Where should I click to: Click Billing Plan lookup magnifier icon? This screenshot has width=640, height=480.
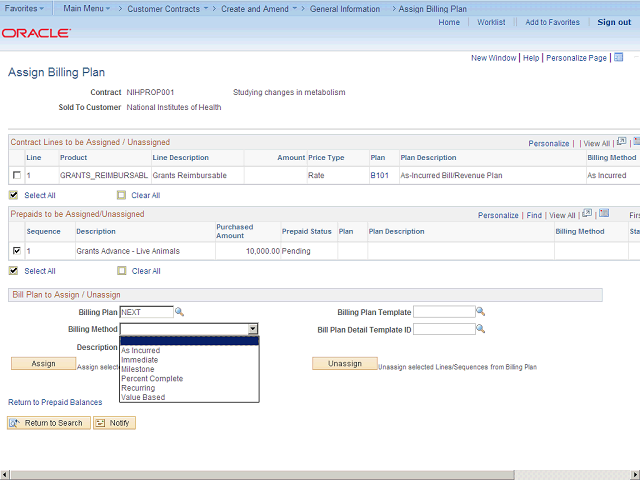(x=180, y=312)
